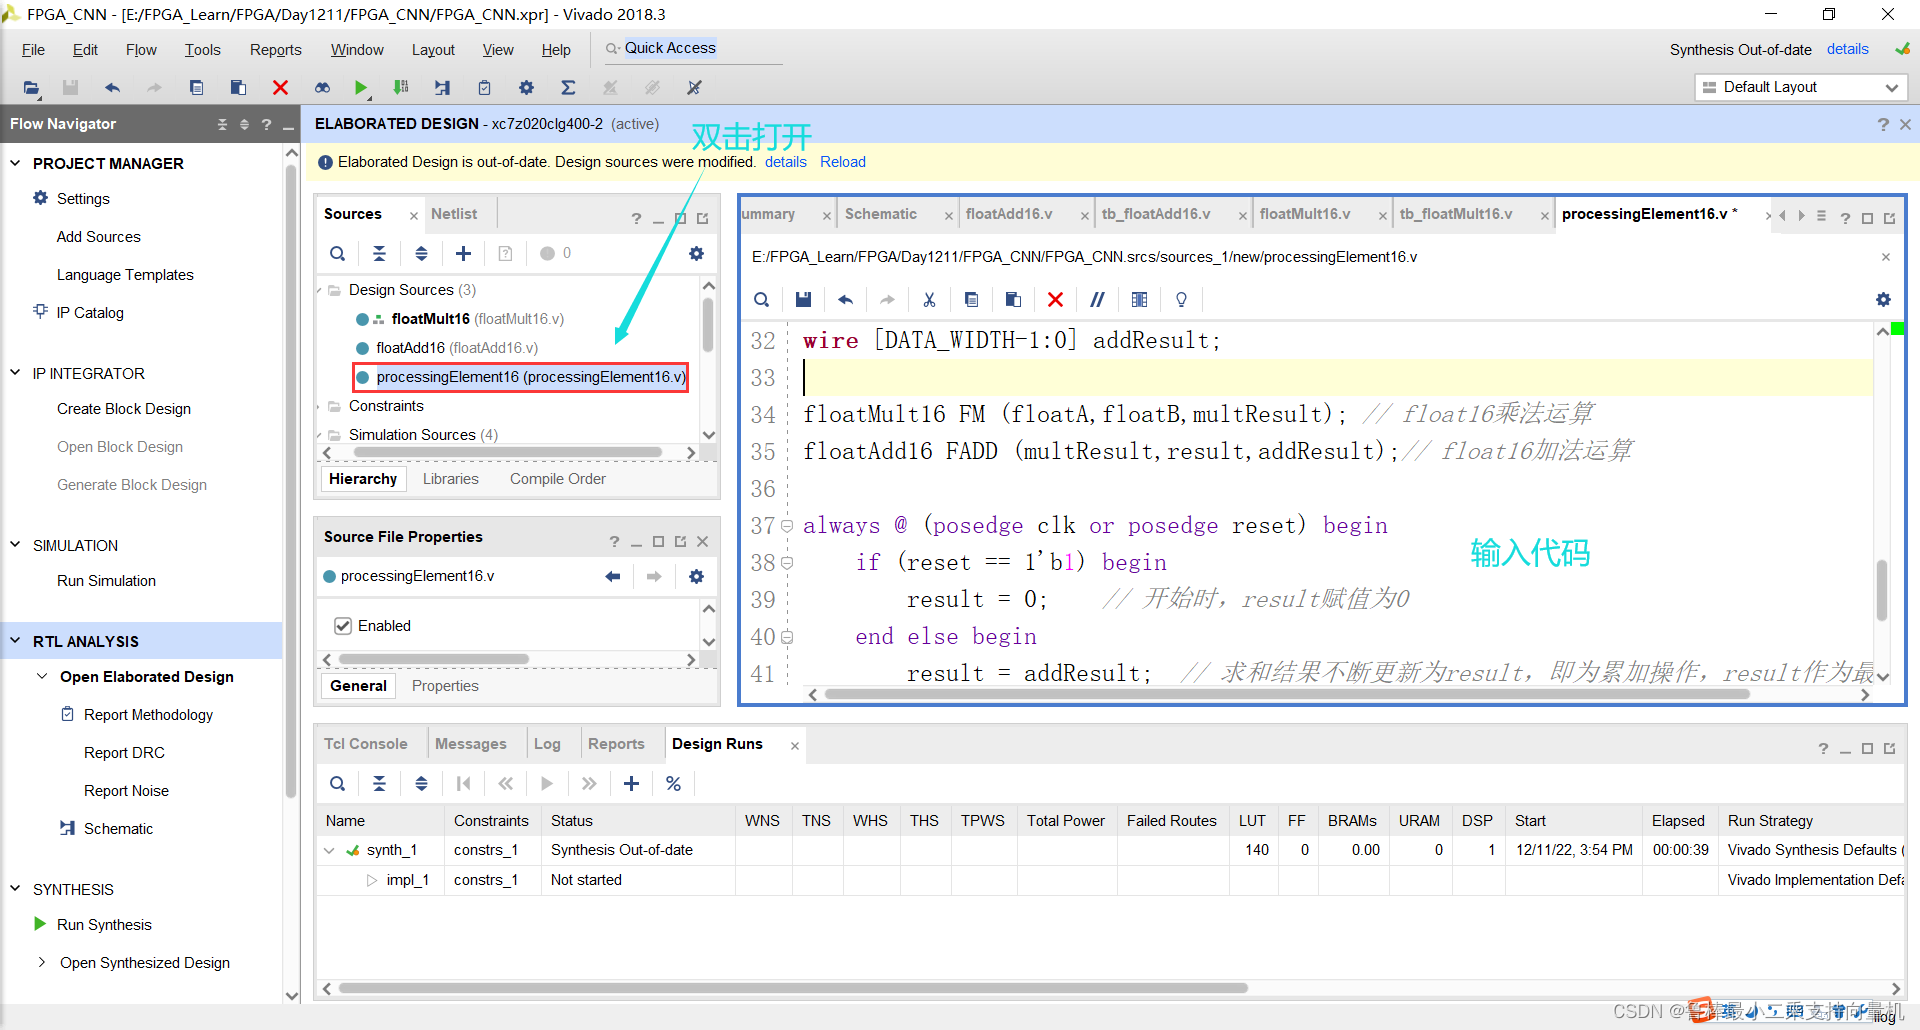Open editor settings gear icon
This screenshot has width=1920, height=1030.
tap(1884, 300)
